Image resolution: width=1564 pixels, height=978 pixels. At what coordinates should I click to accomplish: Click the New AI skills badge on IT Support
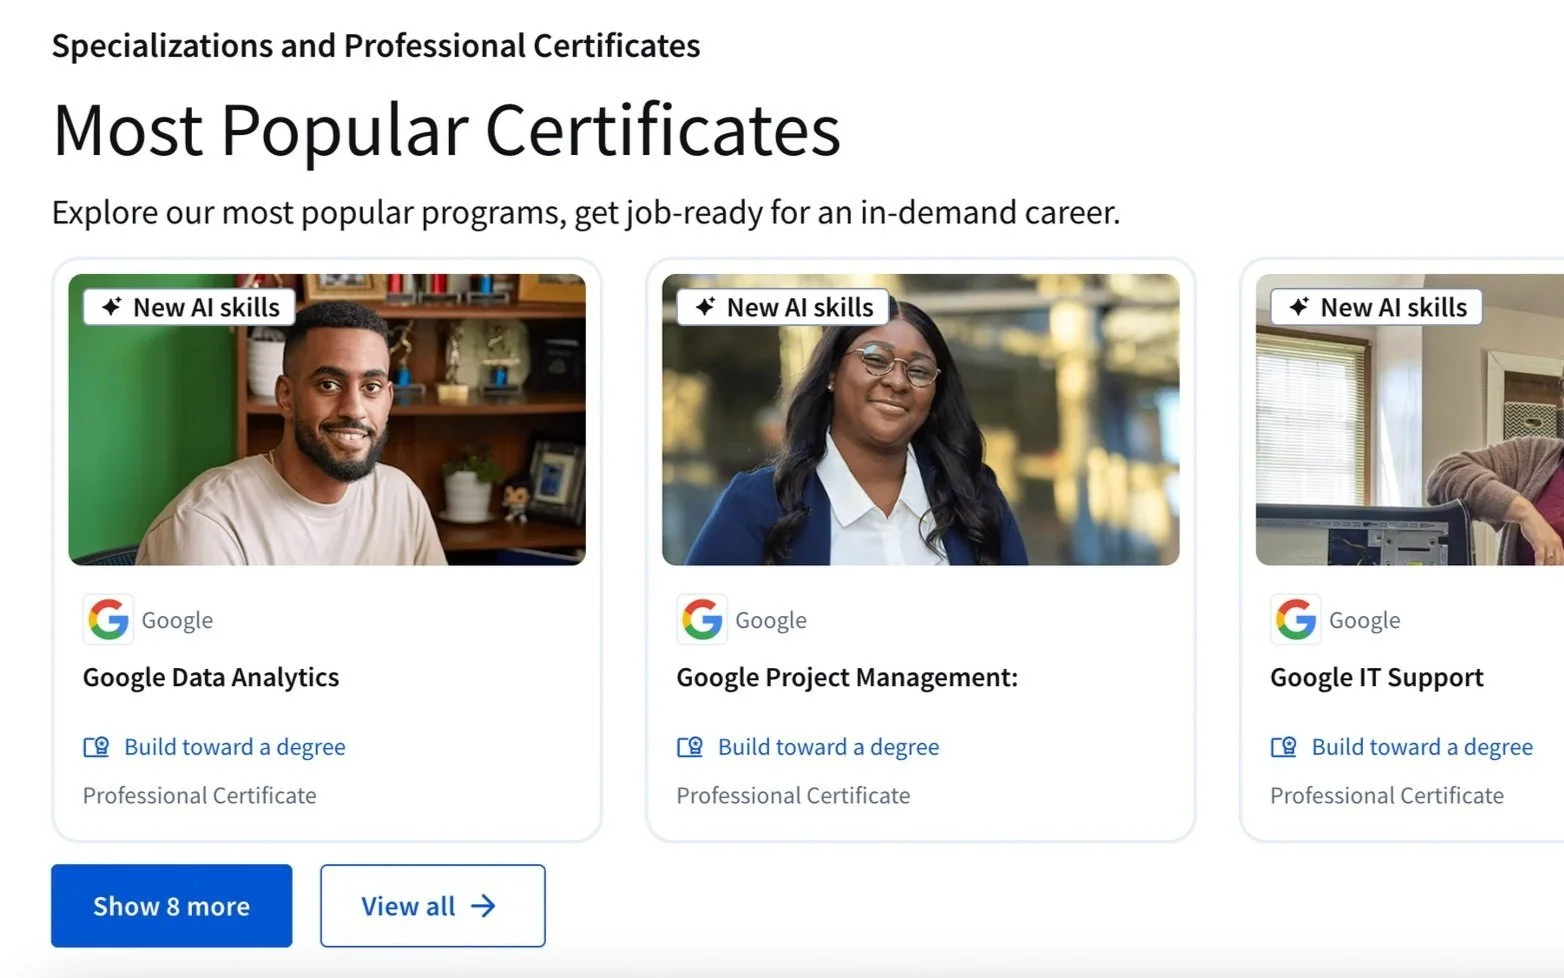pyautogui.click(x=1377, y=307)
